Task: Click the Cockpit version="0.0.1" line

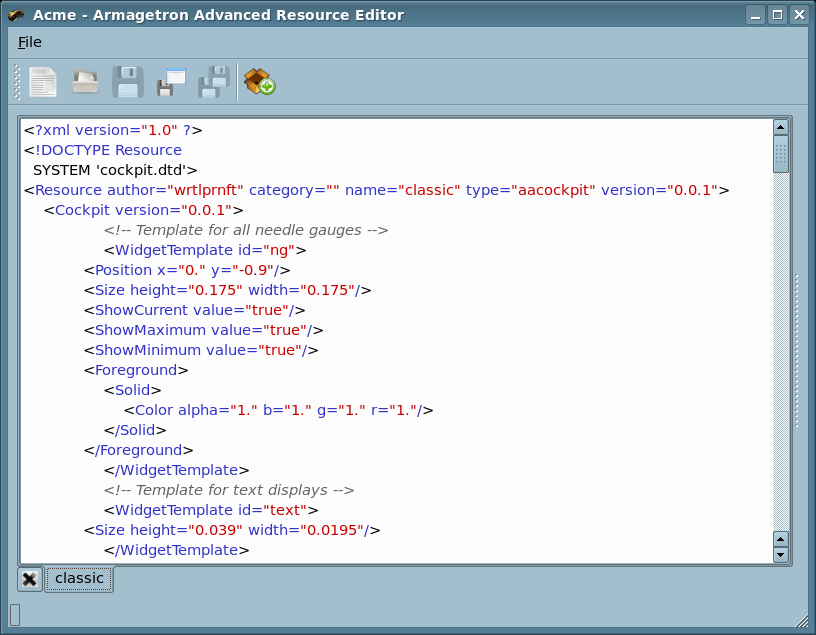Action: (144, 210)
